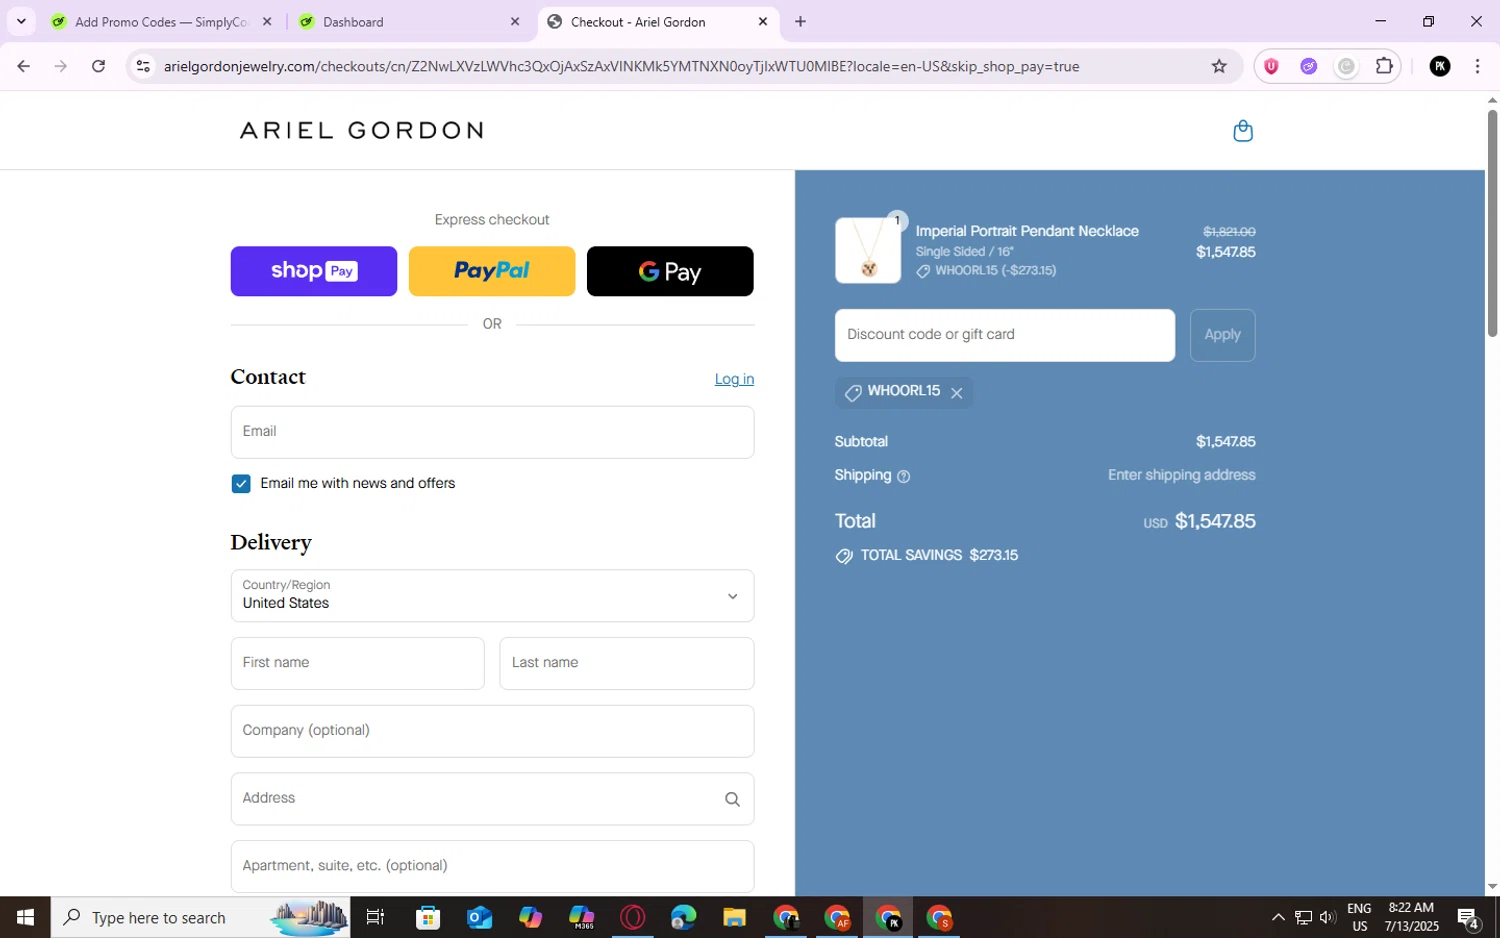Open the tab search dropdown arrow

21,21
